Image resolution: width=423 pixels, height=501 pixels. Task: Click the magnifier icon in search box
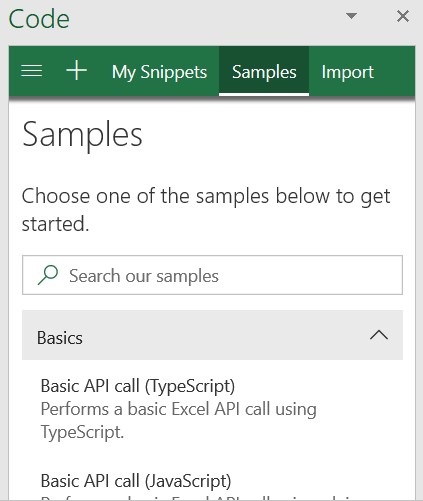coord(48,275)
